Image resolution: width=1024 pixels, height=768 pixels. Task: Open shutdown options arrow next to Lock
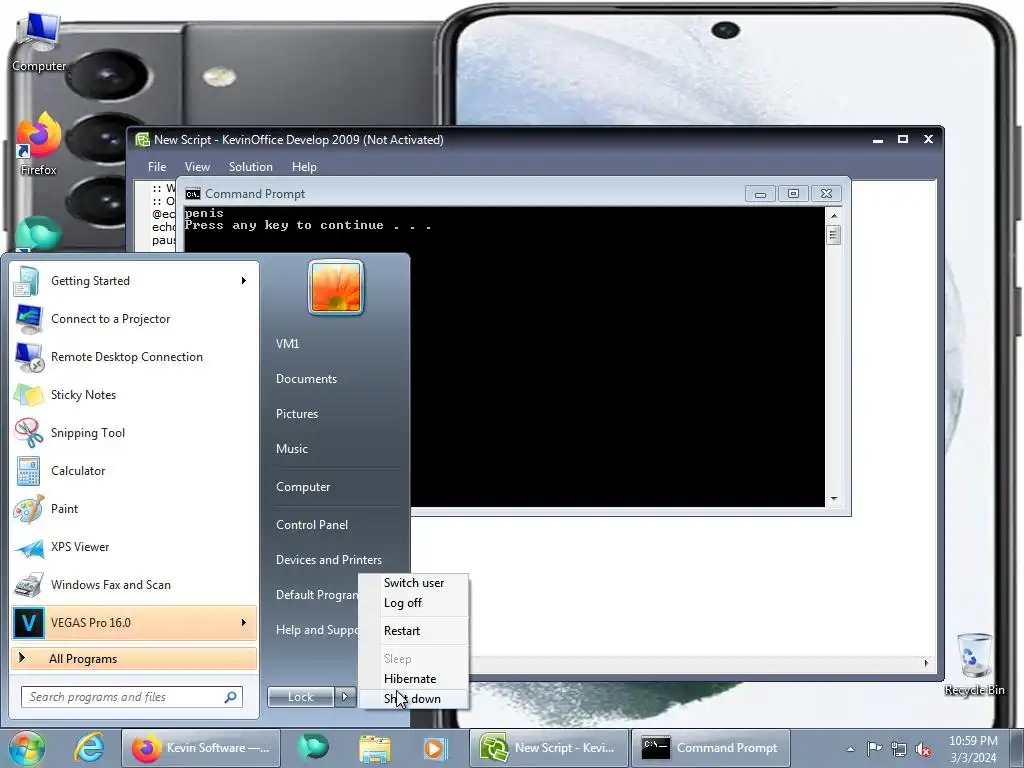pyautogui.click(x=345, y=697)
